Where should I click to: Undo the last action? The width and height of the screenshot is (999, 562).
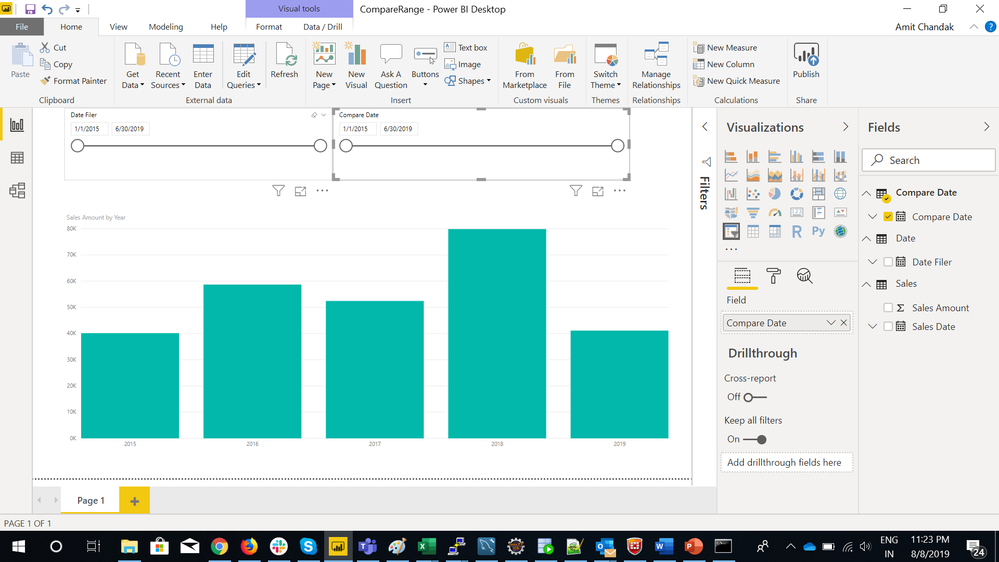(47, 9)
